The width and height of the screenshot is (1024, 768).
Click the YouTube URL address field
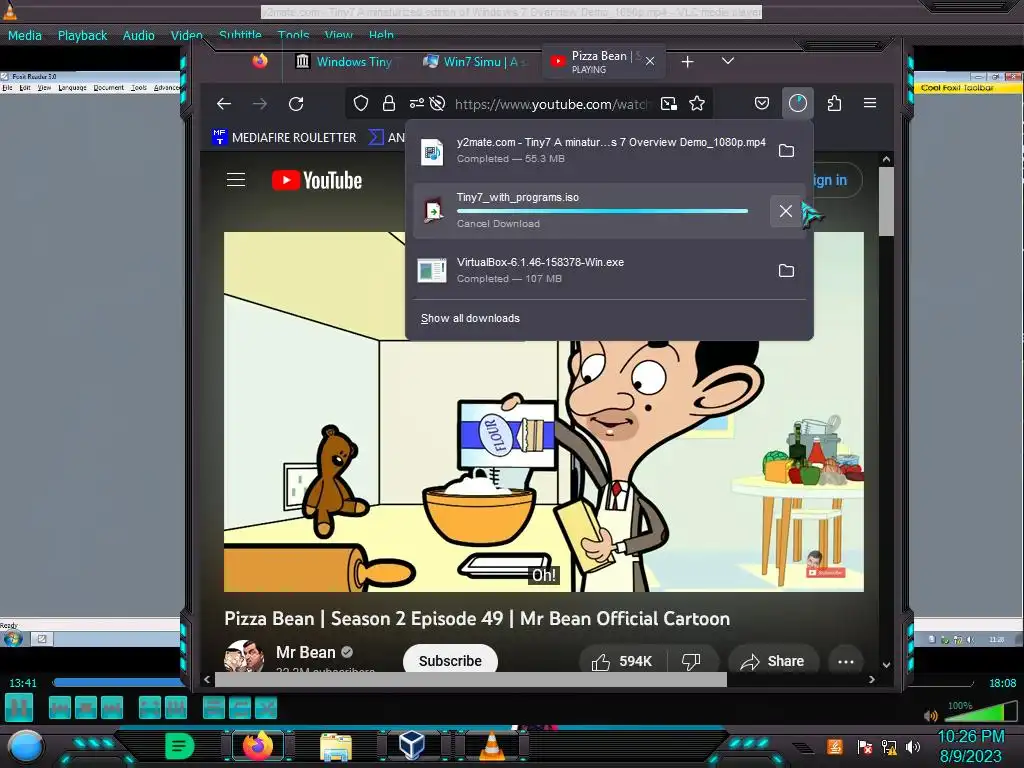[x=552, y=104]
